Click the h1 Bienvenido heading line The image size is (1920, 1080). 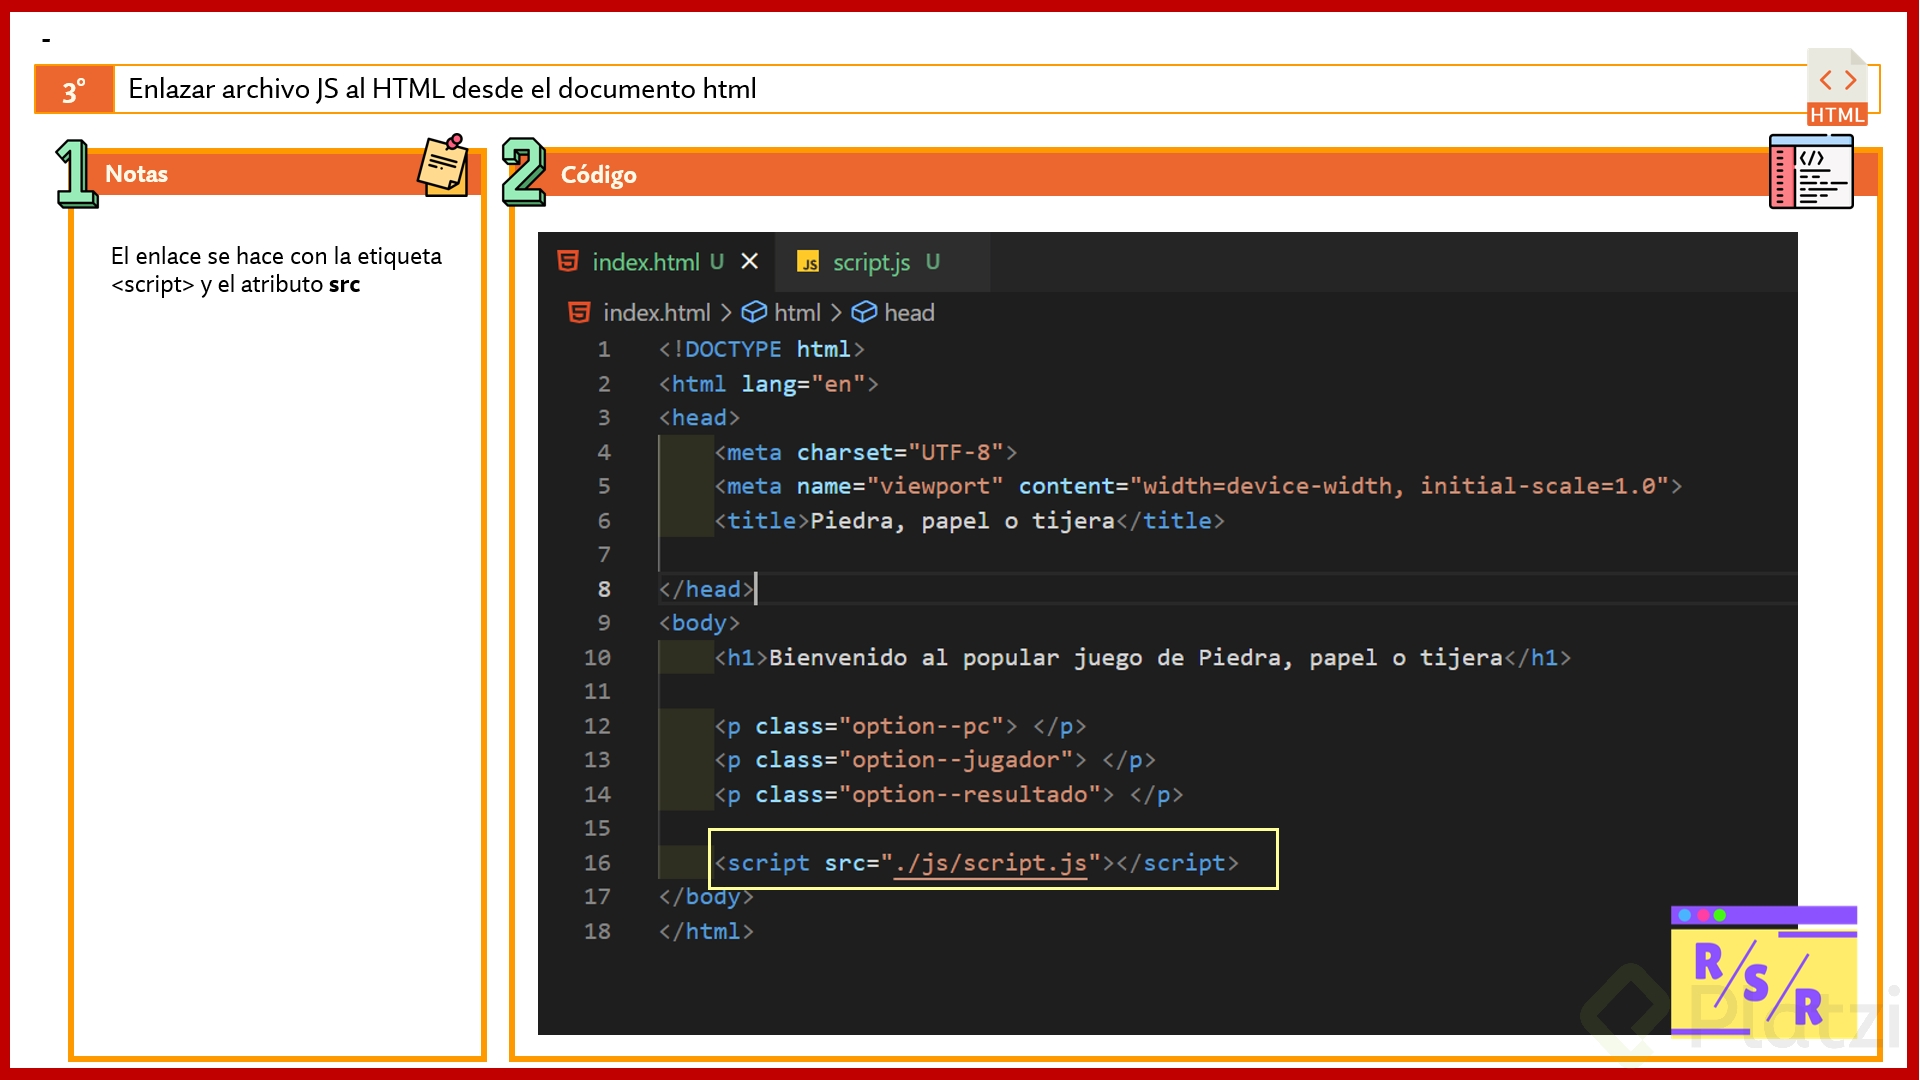[1142, 658]
